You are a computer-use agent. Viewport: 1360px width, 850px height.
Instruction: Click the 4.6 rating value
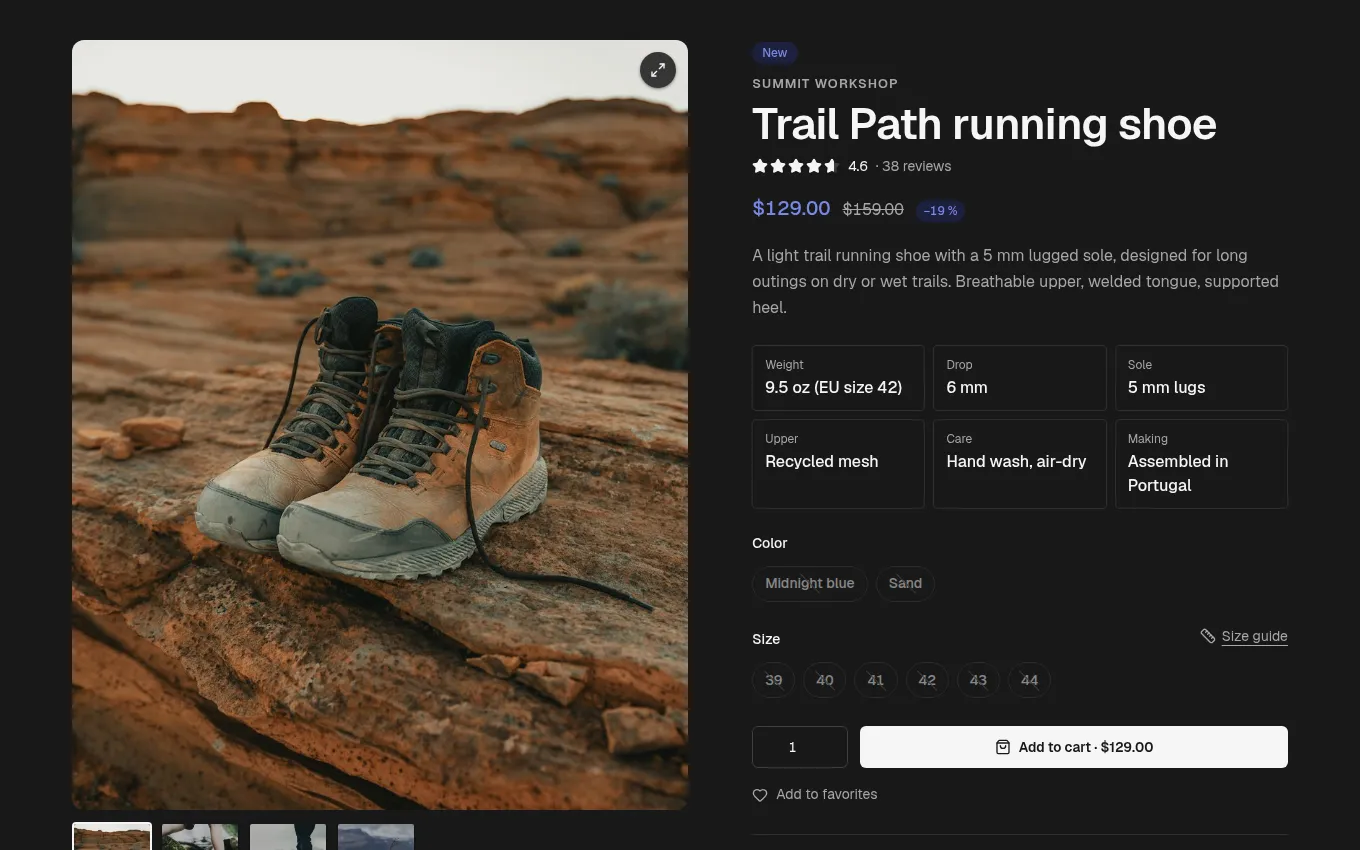(x=858, y=166)
